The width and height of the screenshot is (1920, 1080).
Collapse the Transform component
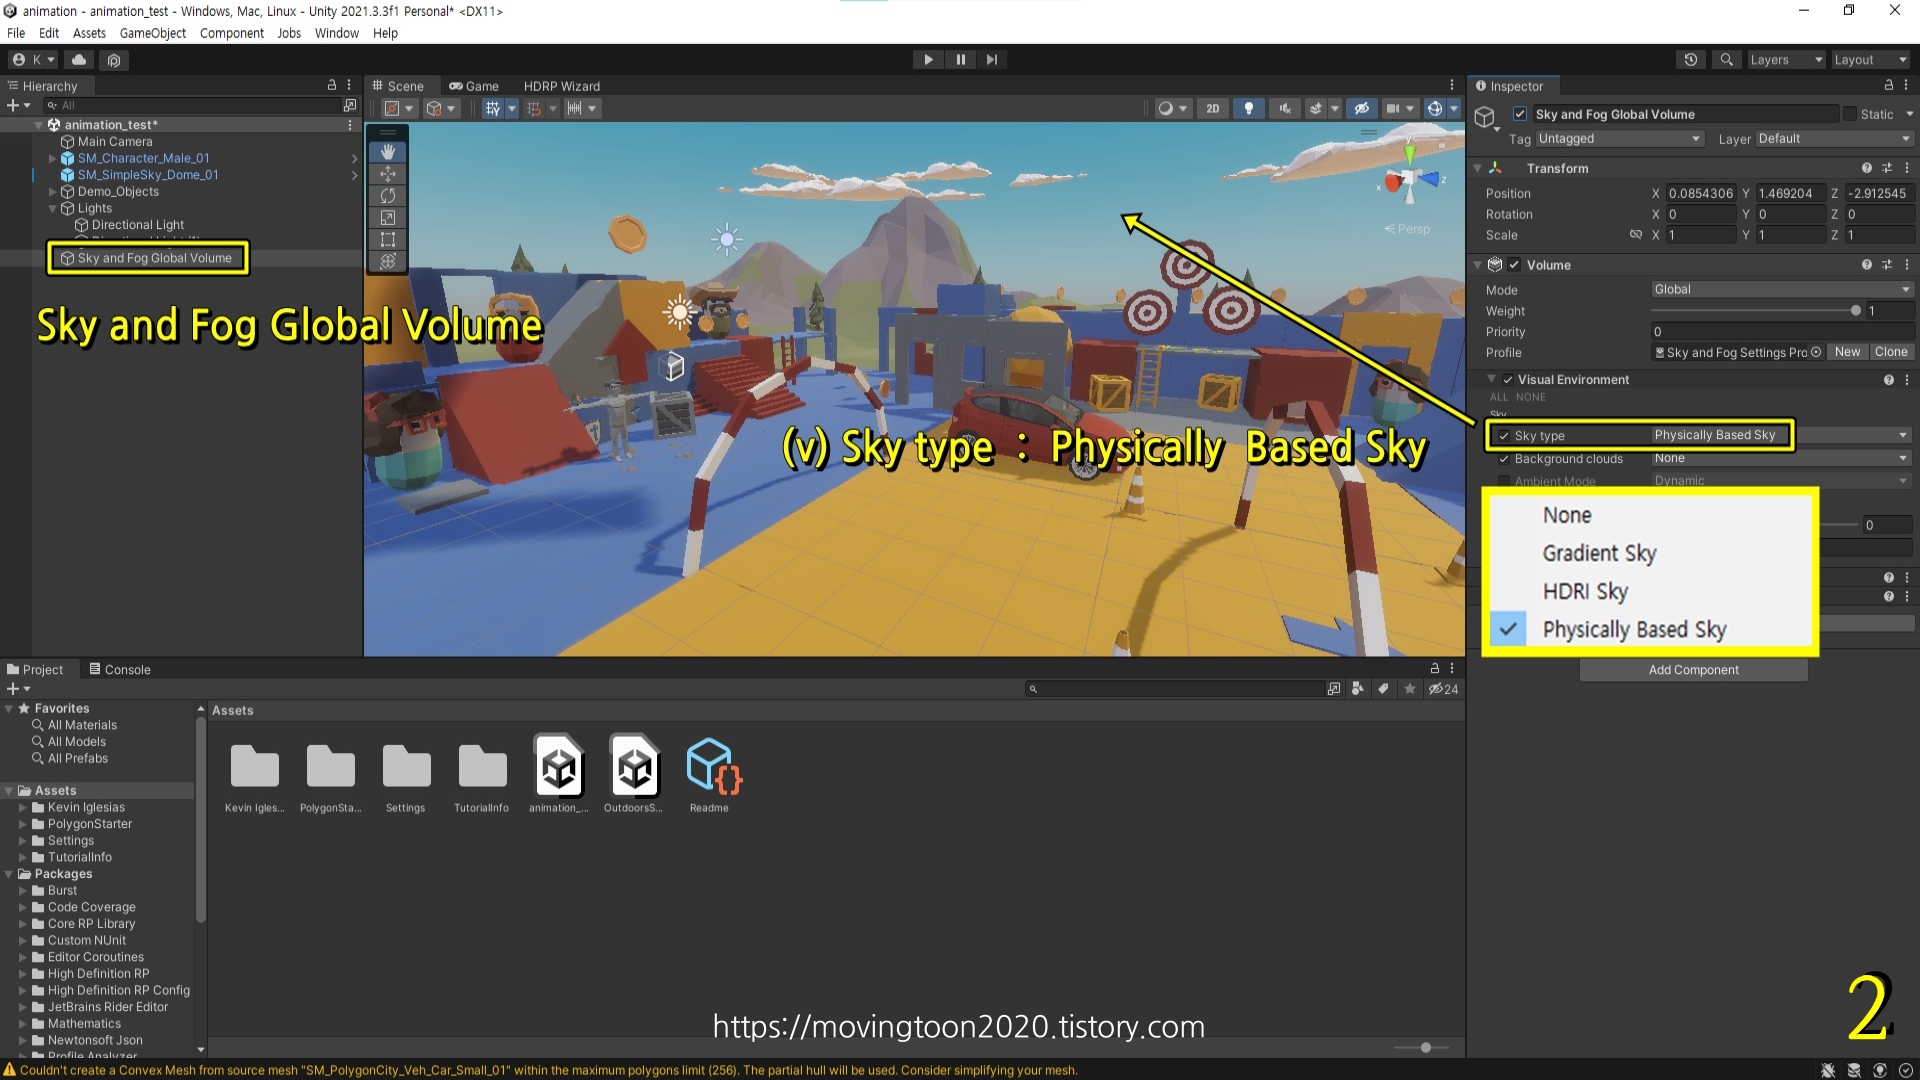coord(1478,168)
